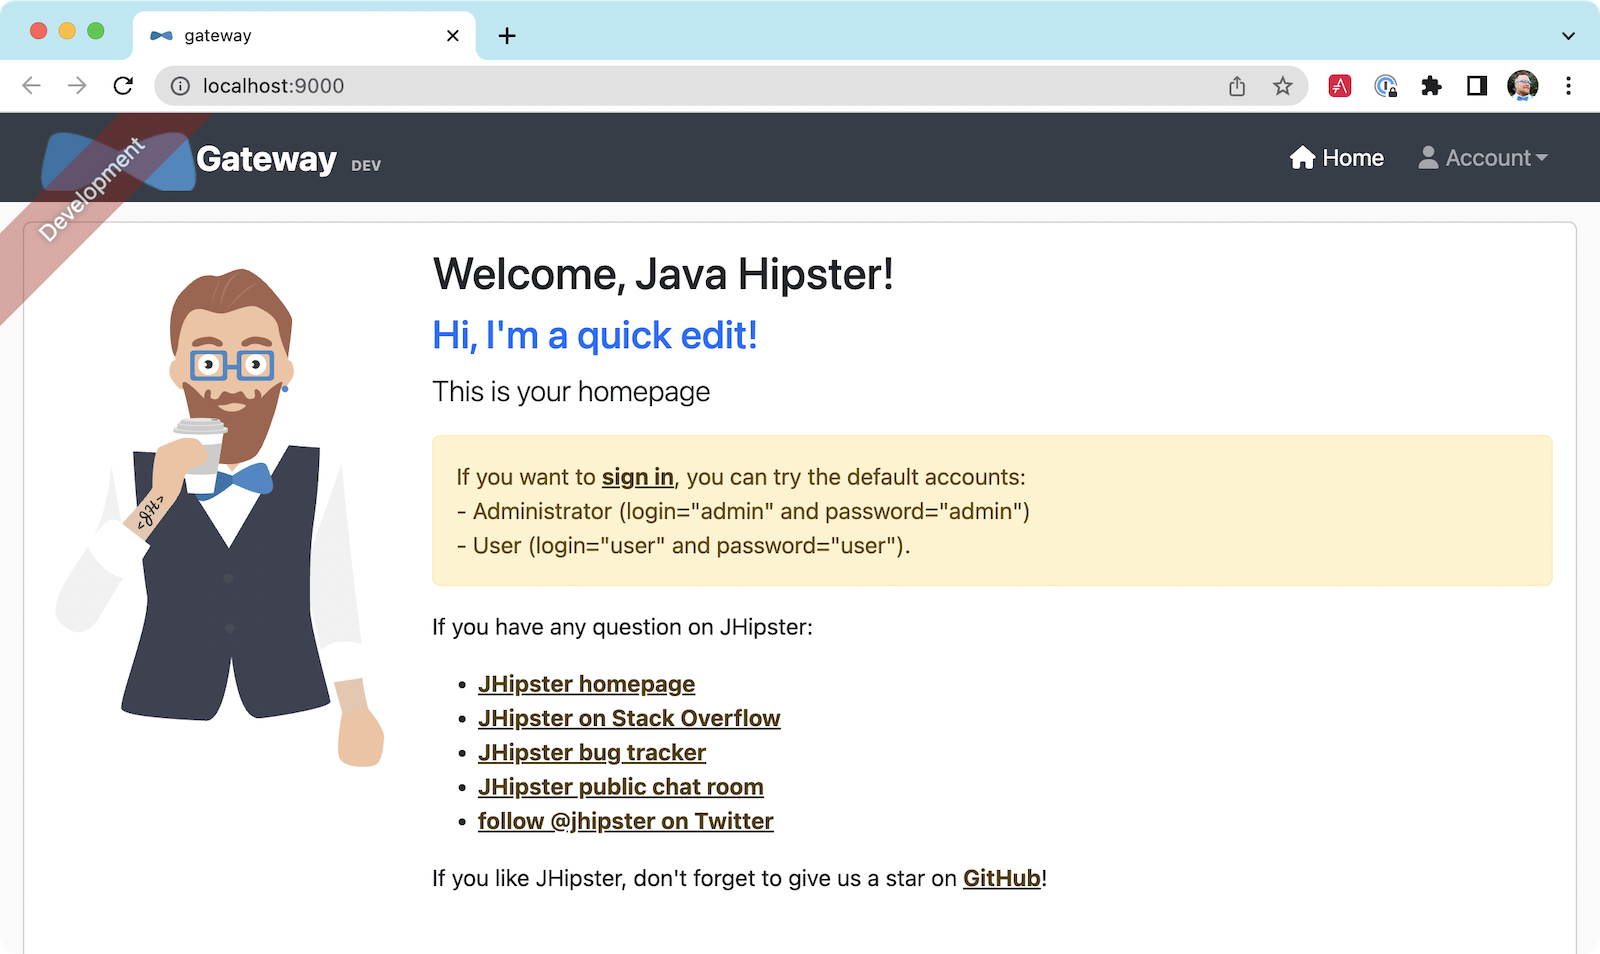View site information icon beside URL
The width and height of the screenshot is (1600, 954).
tap(180, 86)
